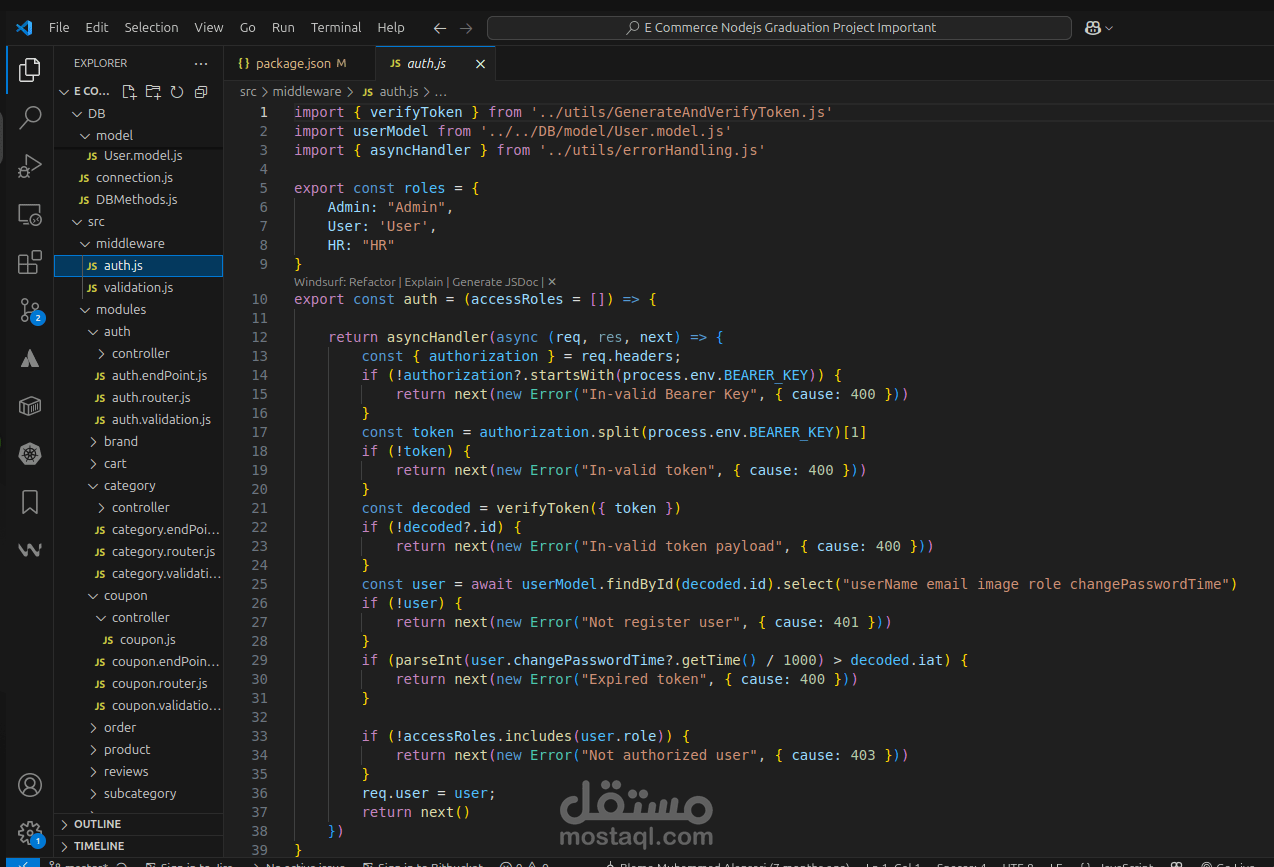Open the Manage gear icon
The image size is (1274, 867).
click(x=30, y=833)
